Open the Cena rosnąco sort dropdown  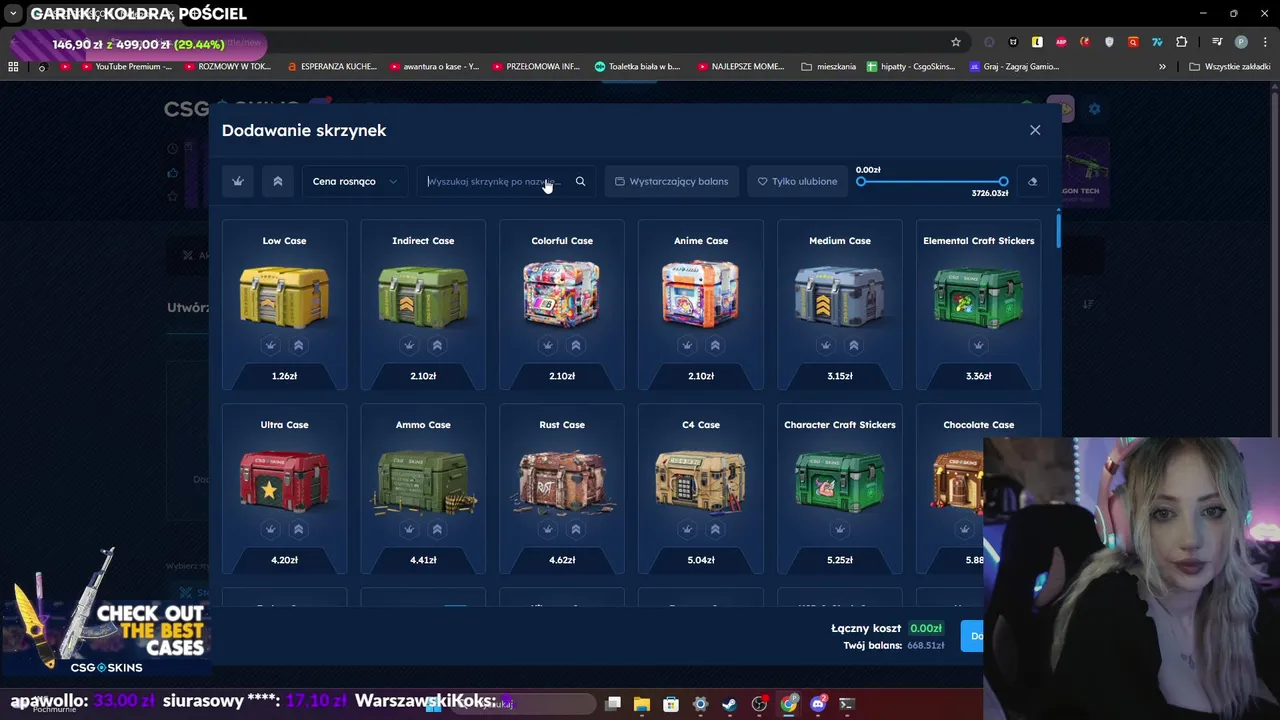click(355, 181)
